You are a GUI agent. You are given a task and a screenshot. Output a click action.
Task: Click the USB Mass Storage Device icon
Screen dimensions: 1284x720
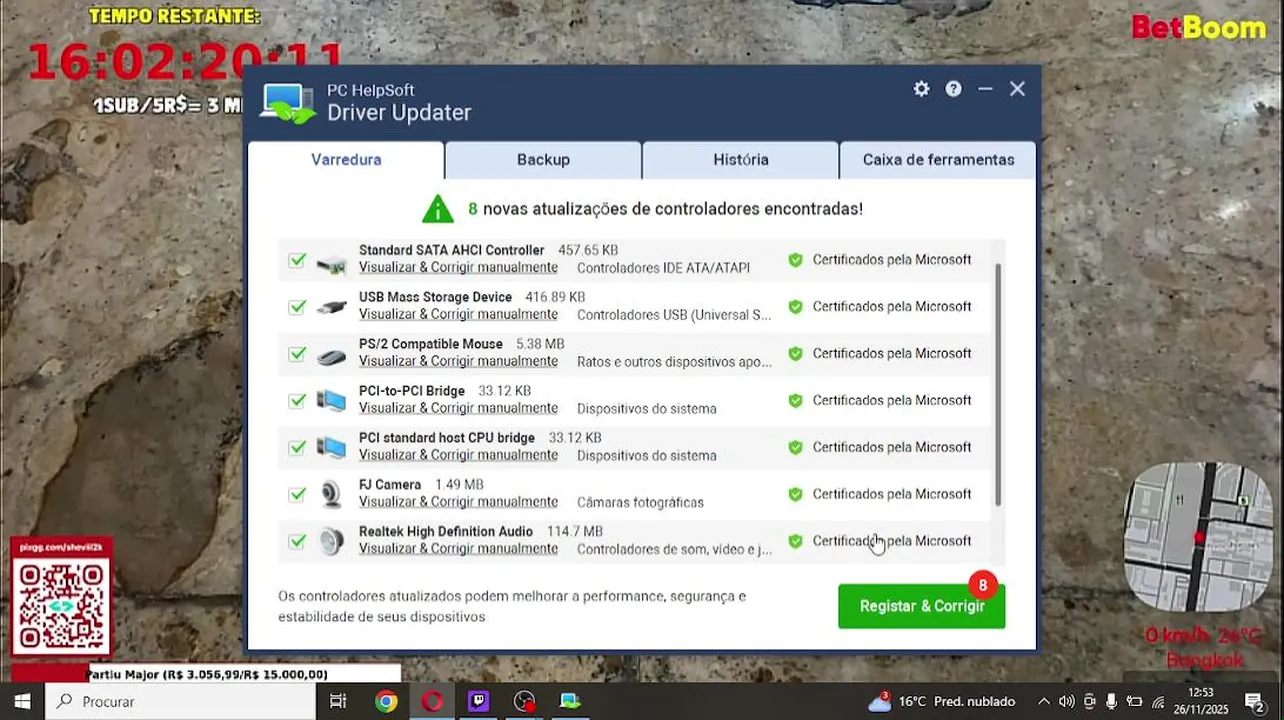[x=331, y=307]
